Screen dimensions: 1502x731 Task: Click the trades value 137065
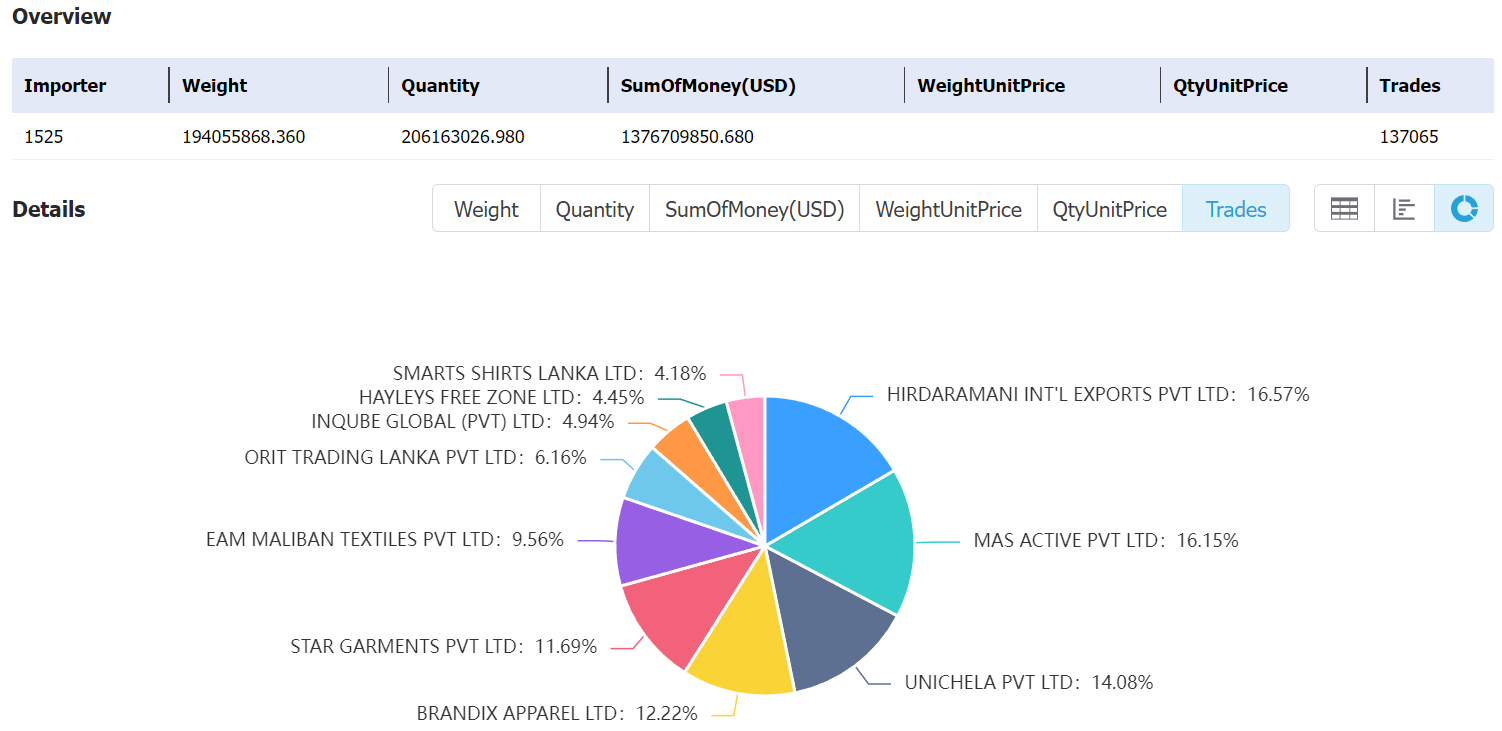[x=1409, y=136]
